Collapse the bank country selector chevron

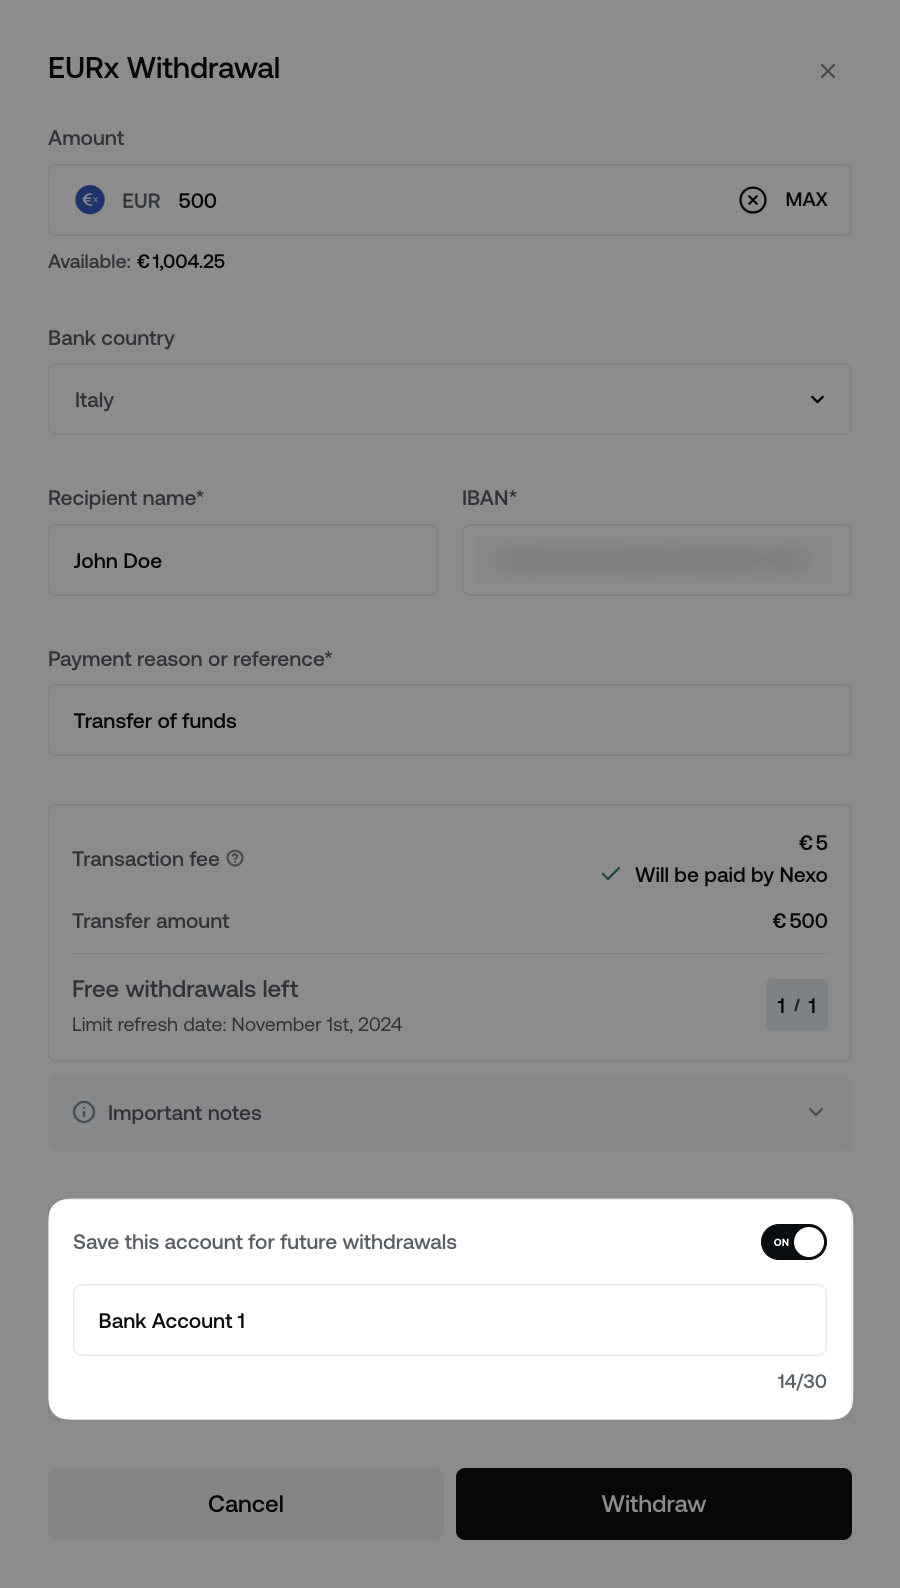817,399
